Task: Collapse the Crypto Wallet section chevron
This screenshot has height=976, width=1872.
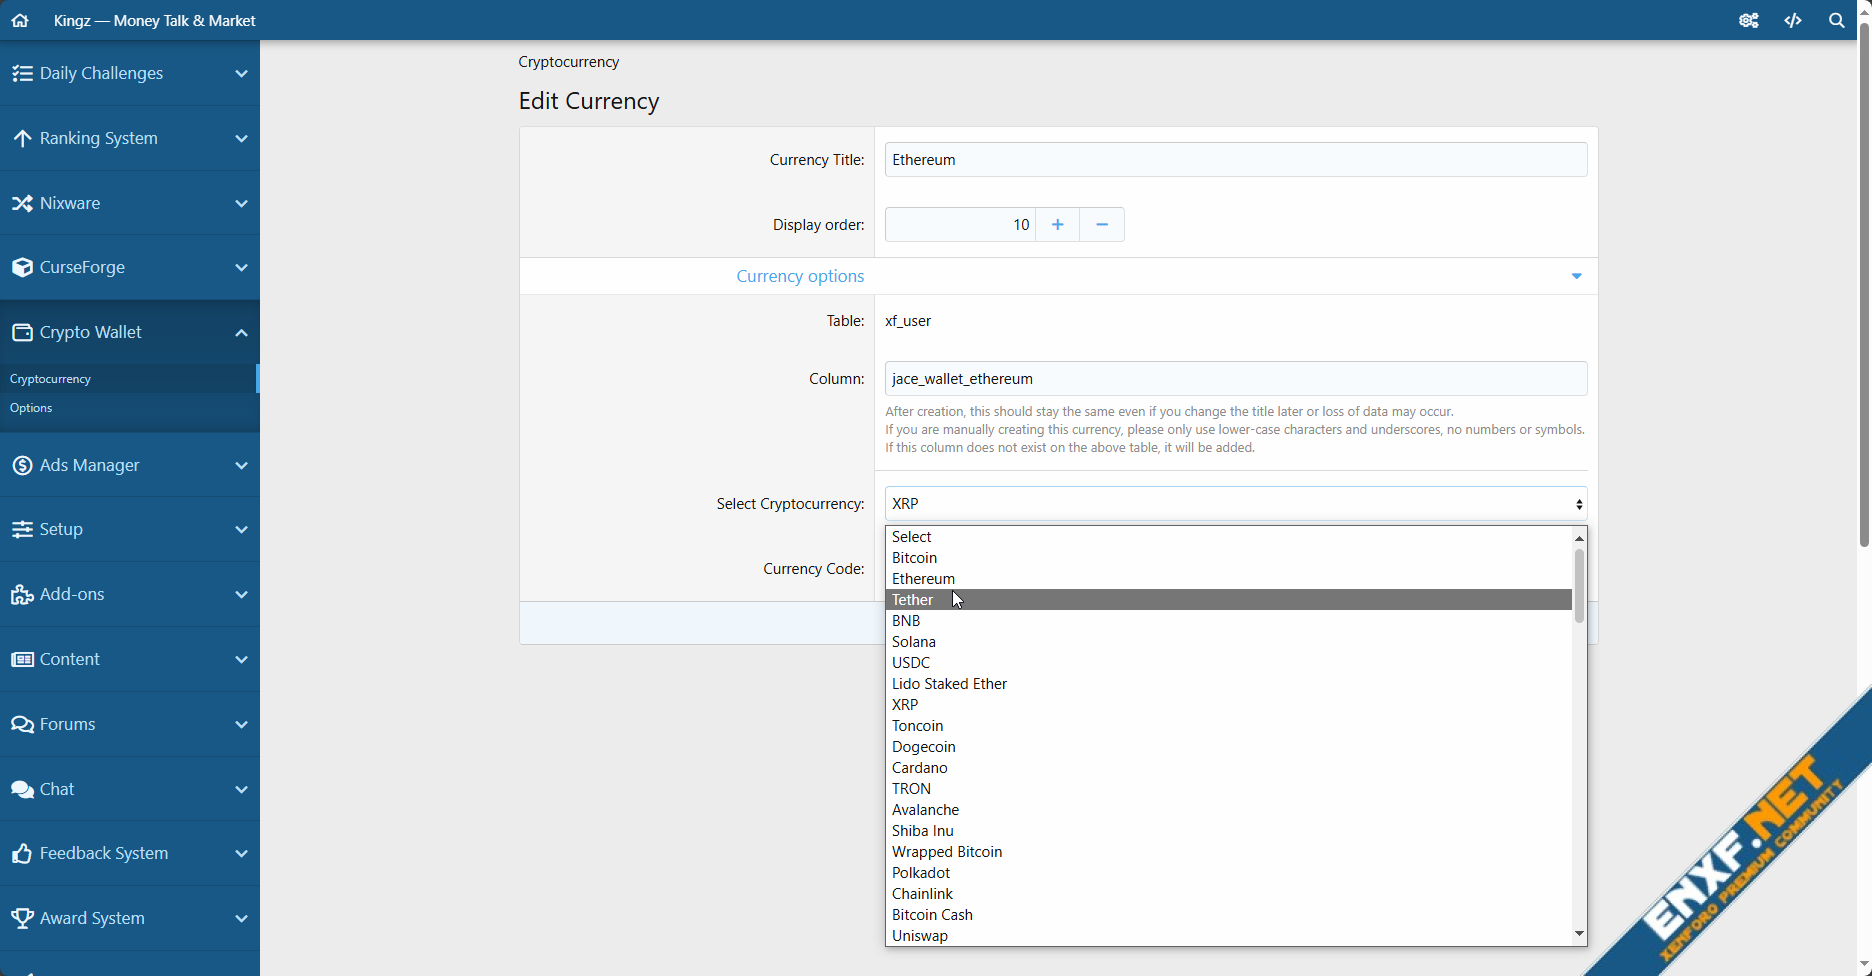Action: coord(241,332)
